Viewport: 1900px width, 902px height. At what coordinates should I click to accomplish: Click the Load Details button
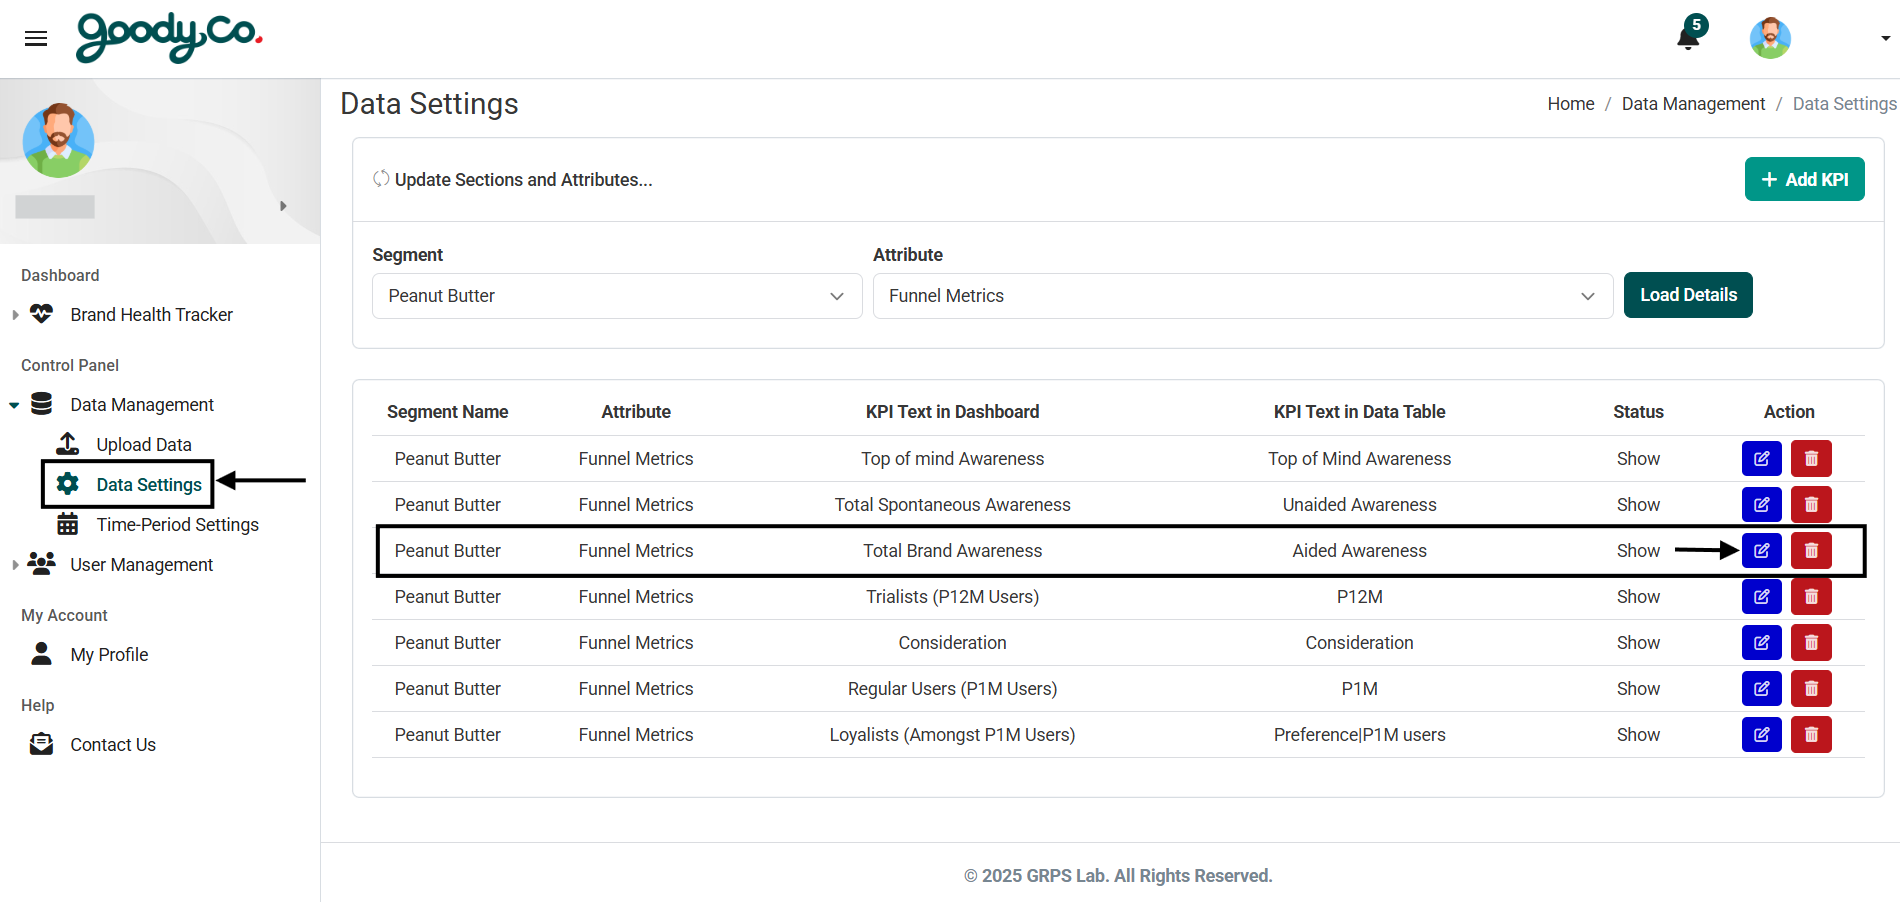[x=1687, y=295]
